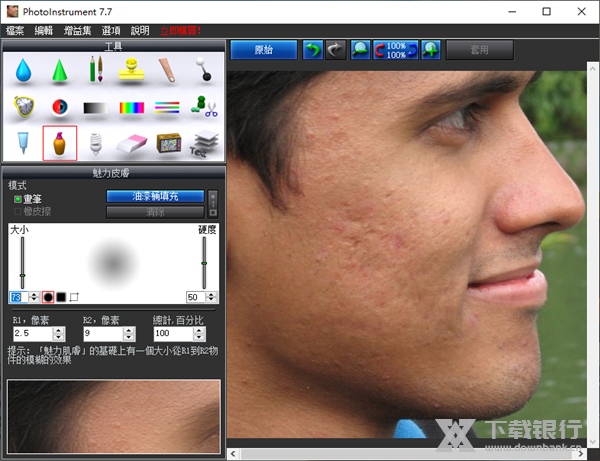The image size is (600, 461).
Task: Select the blue water drop blur tool
Action: (22, 71)
